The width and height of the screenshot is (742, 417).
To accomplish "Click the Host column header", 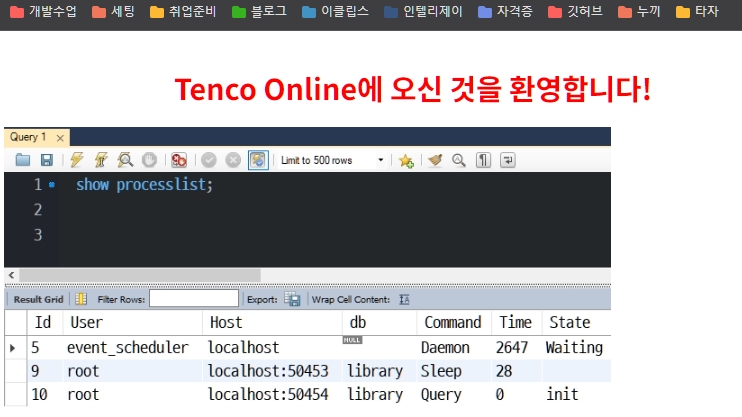I will [x=272, y=322].
